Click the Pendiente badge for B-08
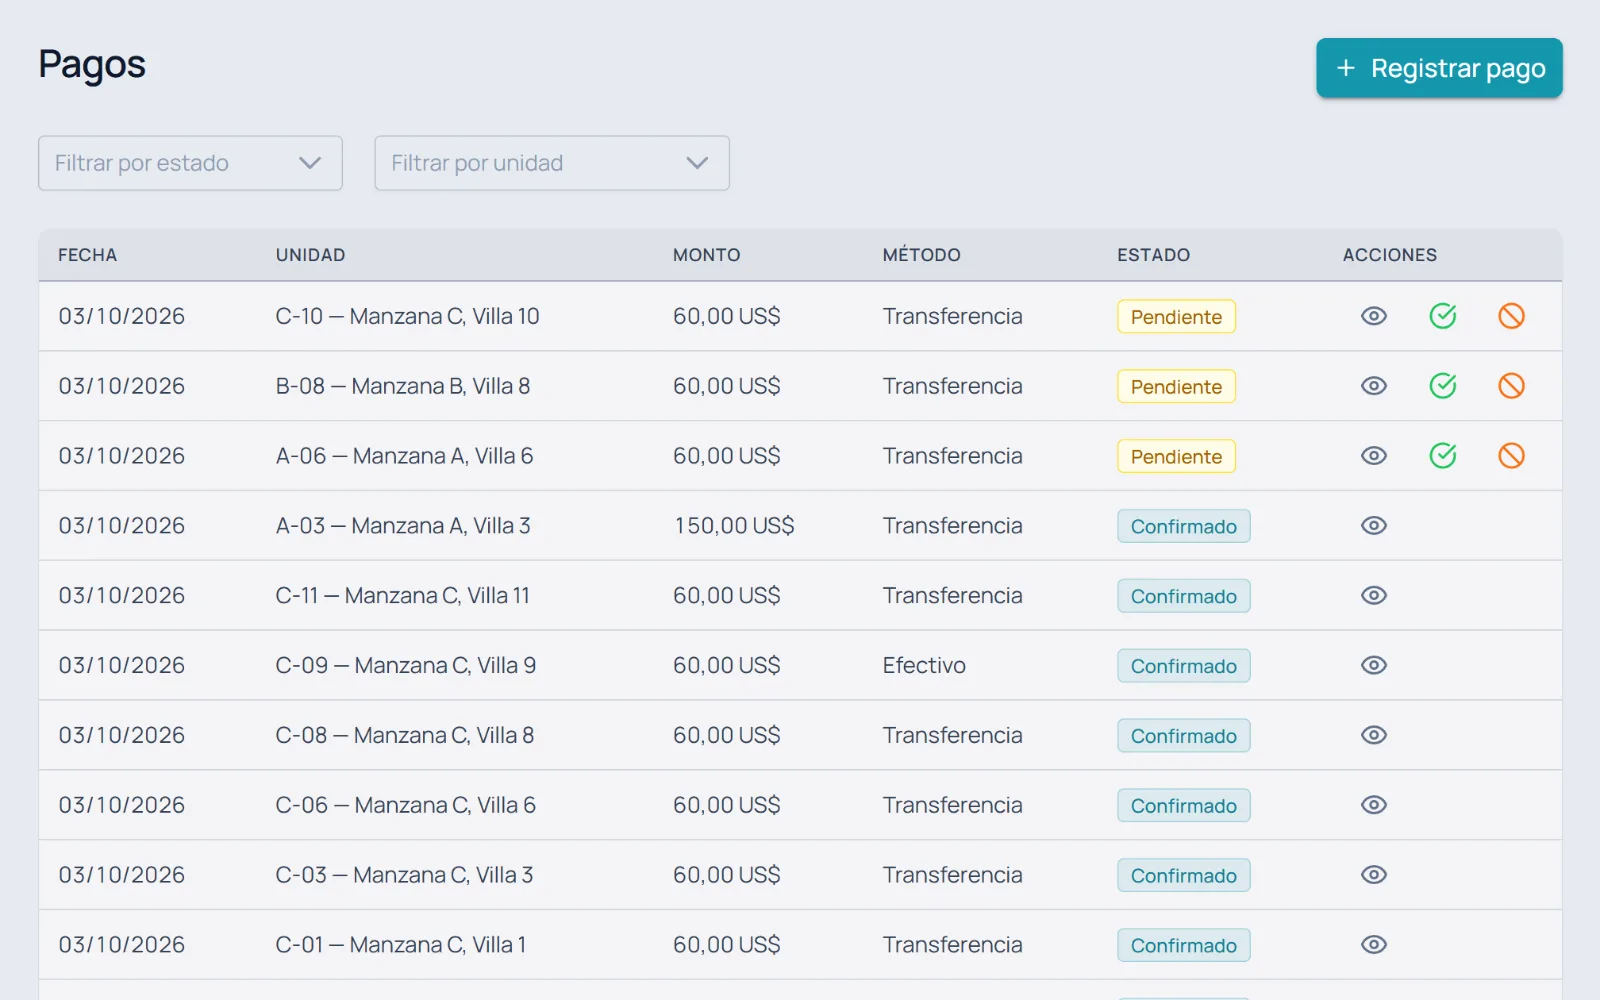The image size is (1600, 1000). (x=1176, y=387)
